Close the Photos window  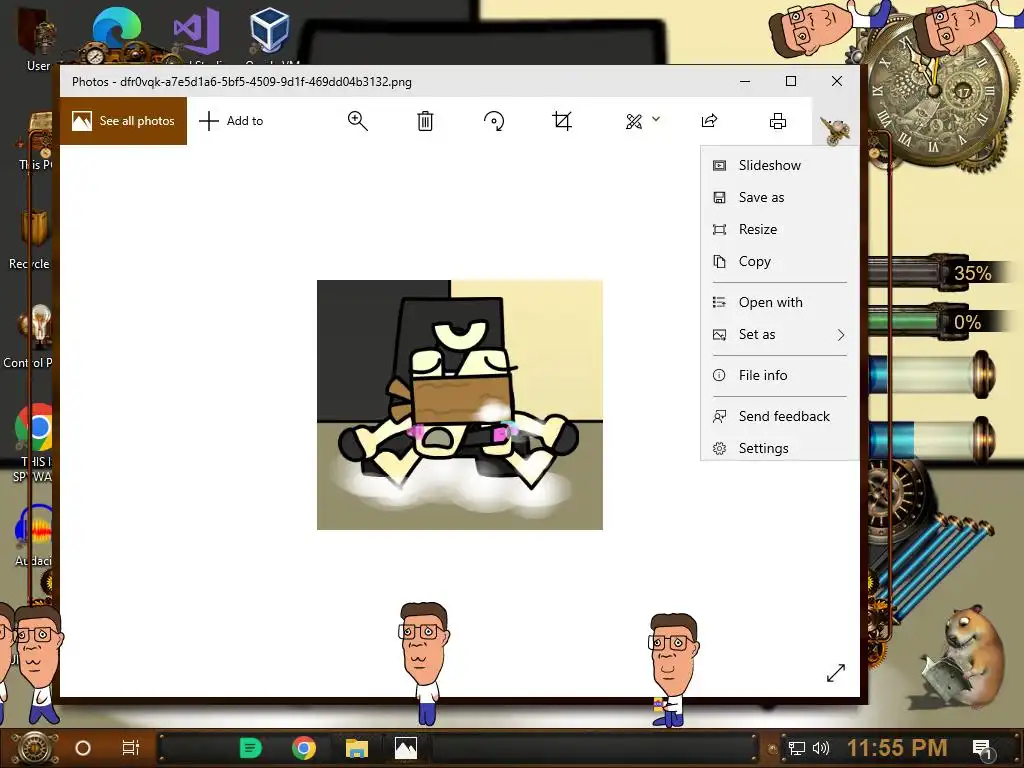point(837,82)
